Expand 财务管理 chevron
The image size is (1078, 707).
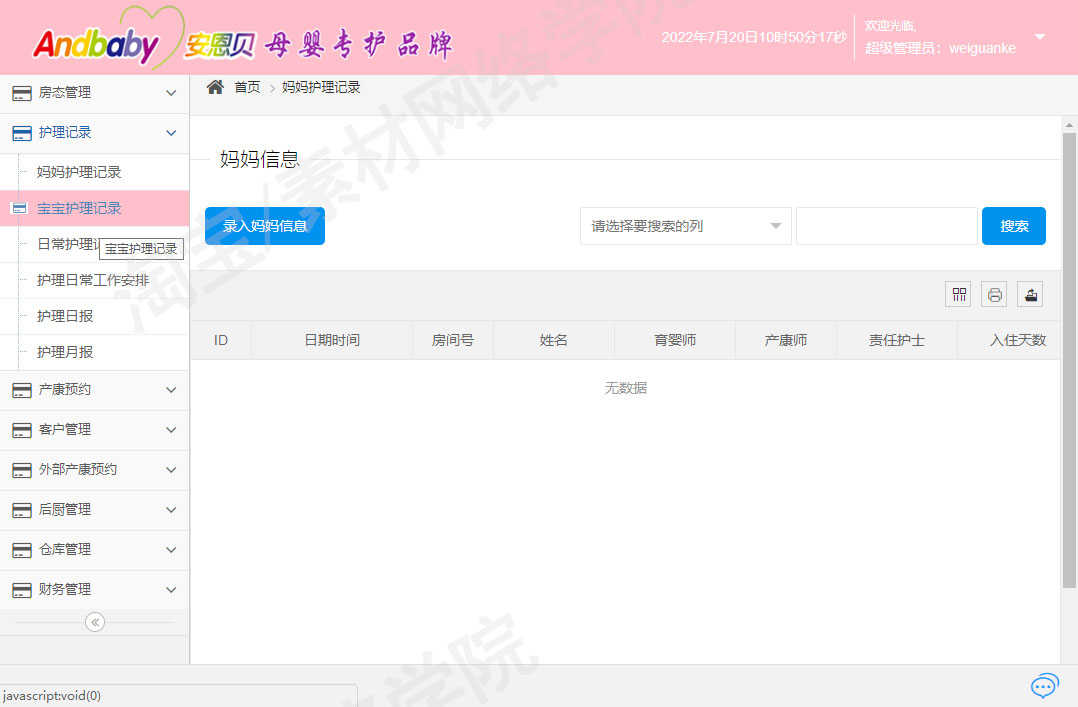point(171,589)
